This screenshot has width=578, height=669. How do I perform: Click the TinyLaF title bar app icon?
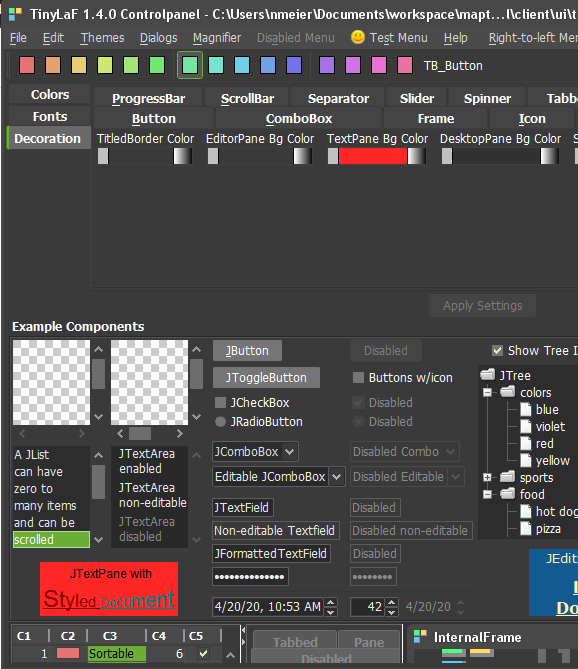coord(15,15)
